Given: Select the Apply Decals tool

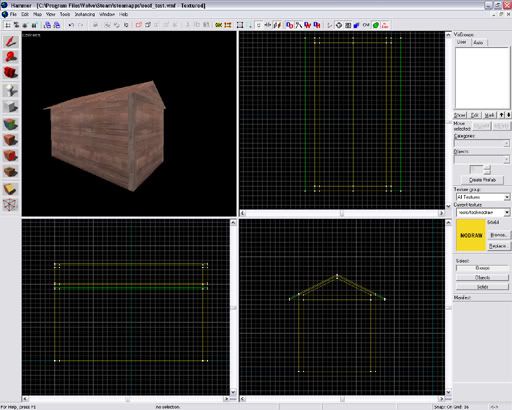Looking at the screenshot, I should pos(11,156).
